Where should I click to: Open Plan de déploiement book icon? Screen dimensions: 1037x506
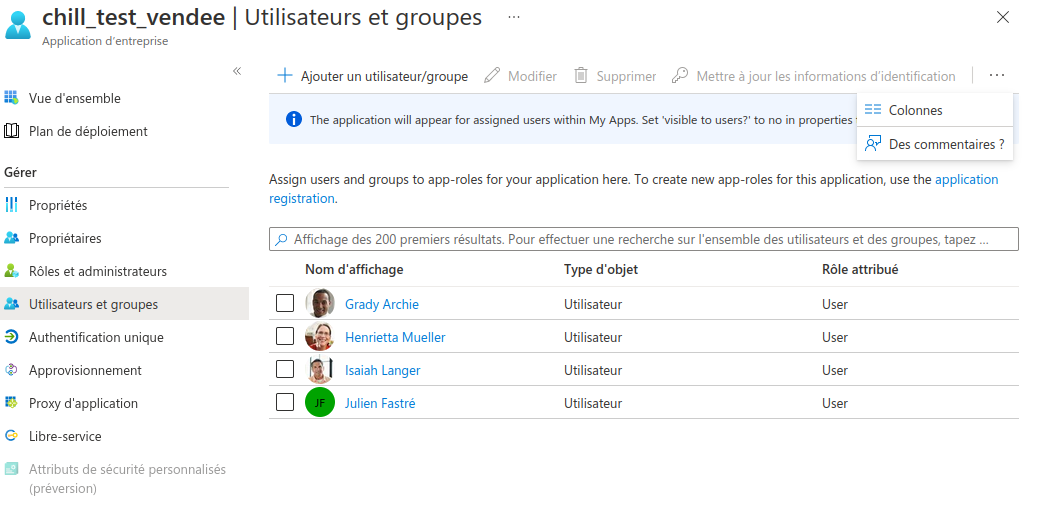click(x=12, y=131)
